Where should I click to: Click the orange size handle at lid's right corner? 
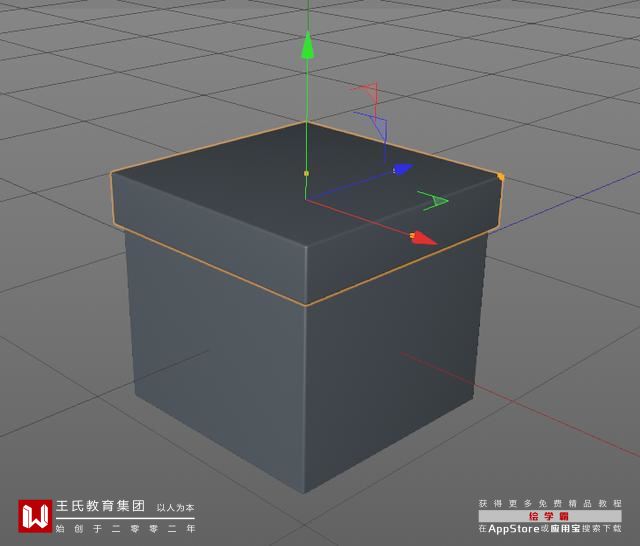coord(501,177)
